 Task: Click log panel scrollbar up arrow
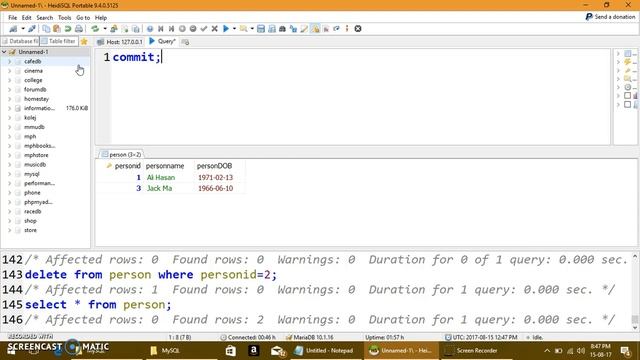click(x=635, y=257)
